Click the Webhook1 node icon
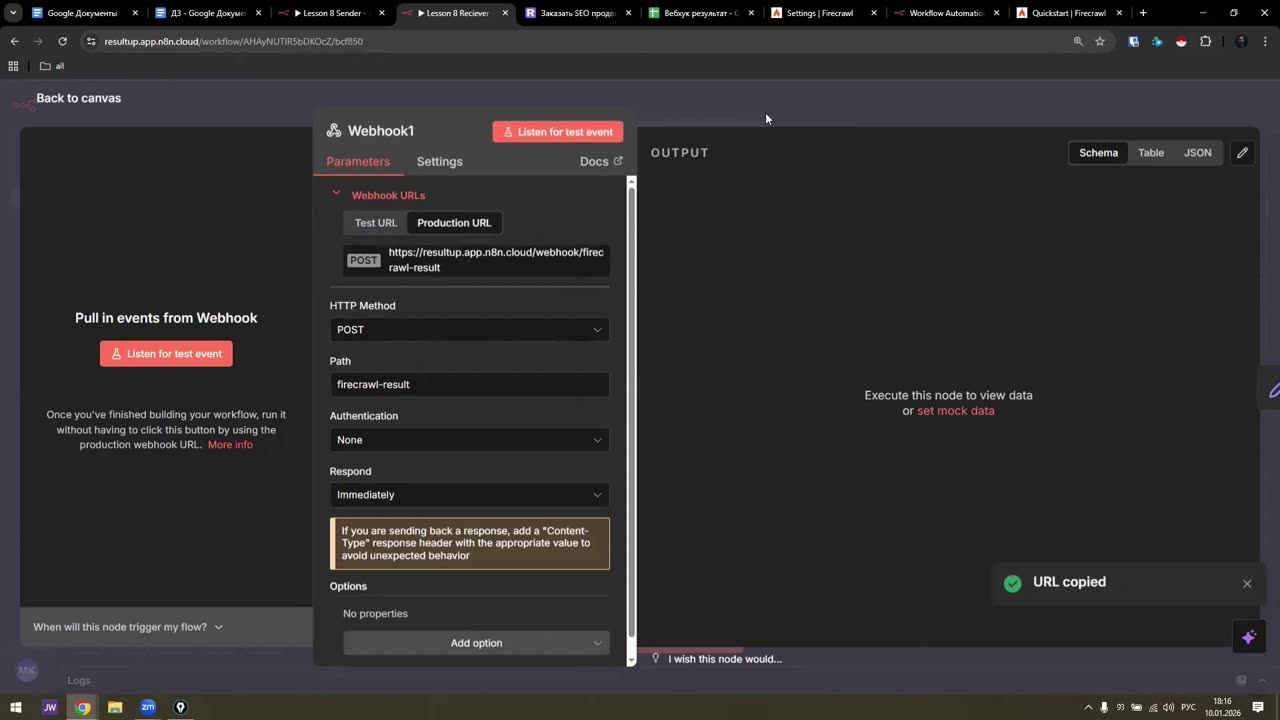 click(x=334, y=131)
